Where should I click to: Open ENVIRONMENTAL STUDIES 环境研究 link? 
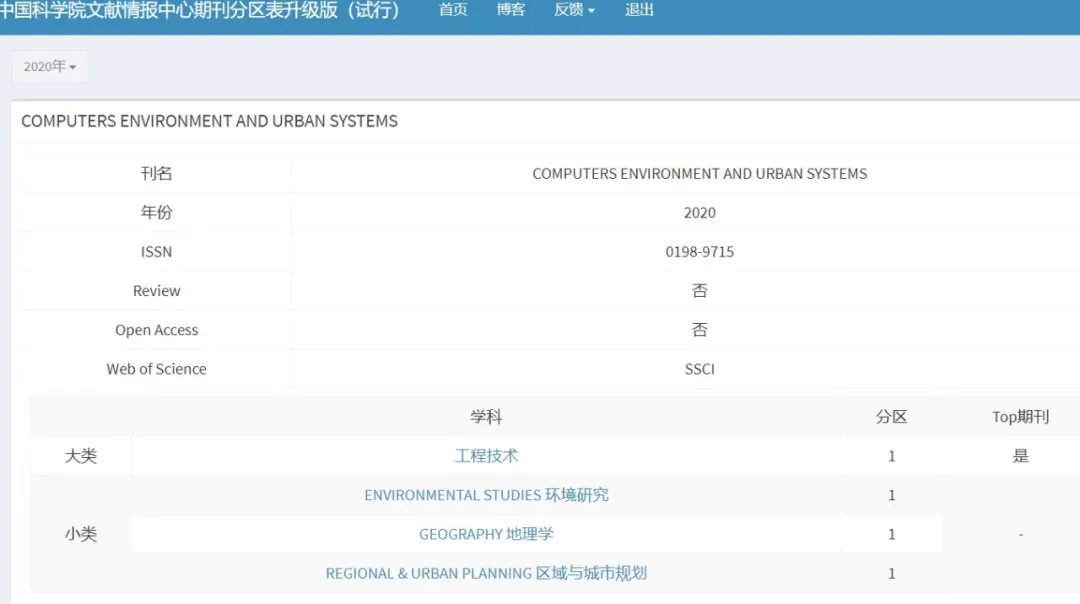point(486,495)
